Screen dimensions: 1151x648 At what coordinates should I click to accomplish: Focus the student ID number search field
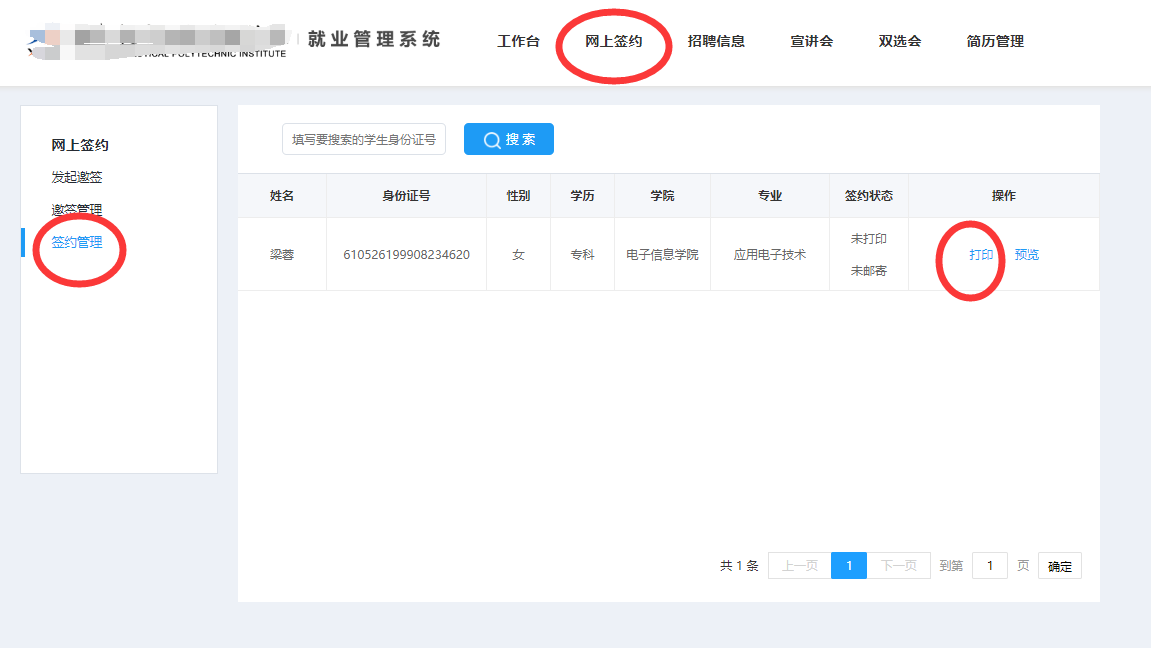364,140
